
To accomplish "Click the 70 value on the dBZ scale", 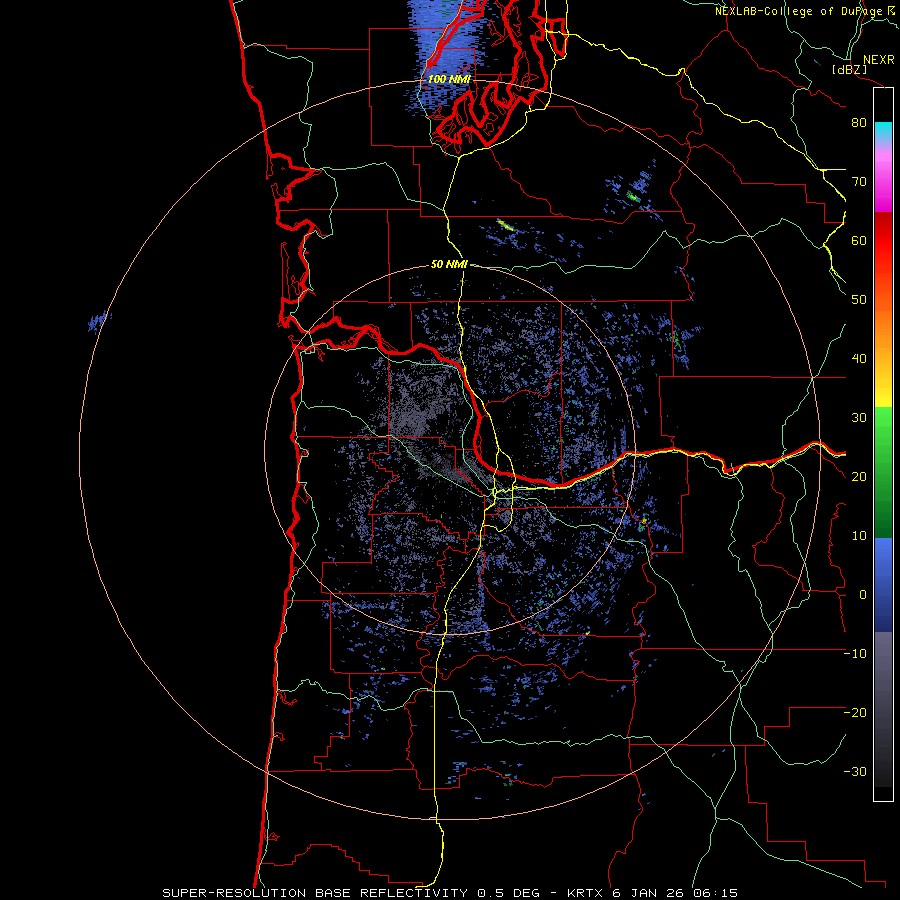I will [x=859, y=182].
